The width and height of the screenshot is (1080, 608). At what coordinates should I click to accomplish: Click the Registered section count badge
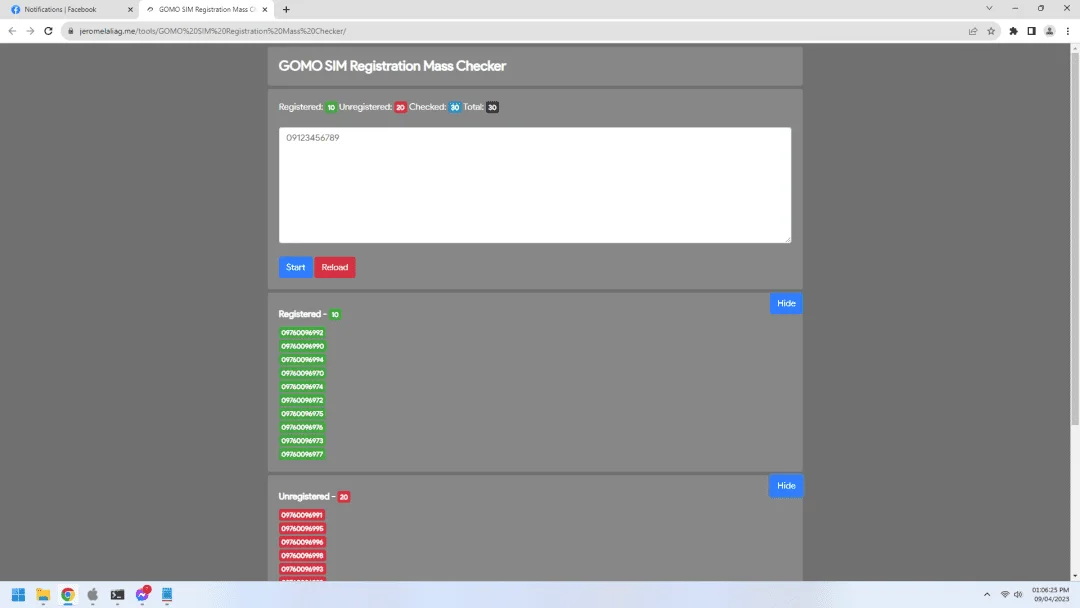(335, 315)
